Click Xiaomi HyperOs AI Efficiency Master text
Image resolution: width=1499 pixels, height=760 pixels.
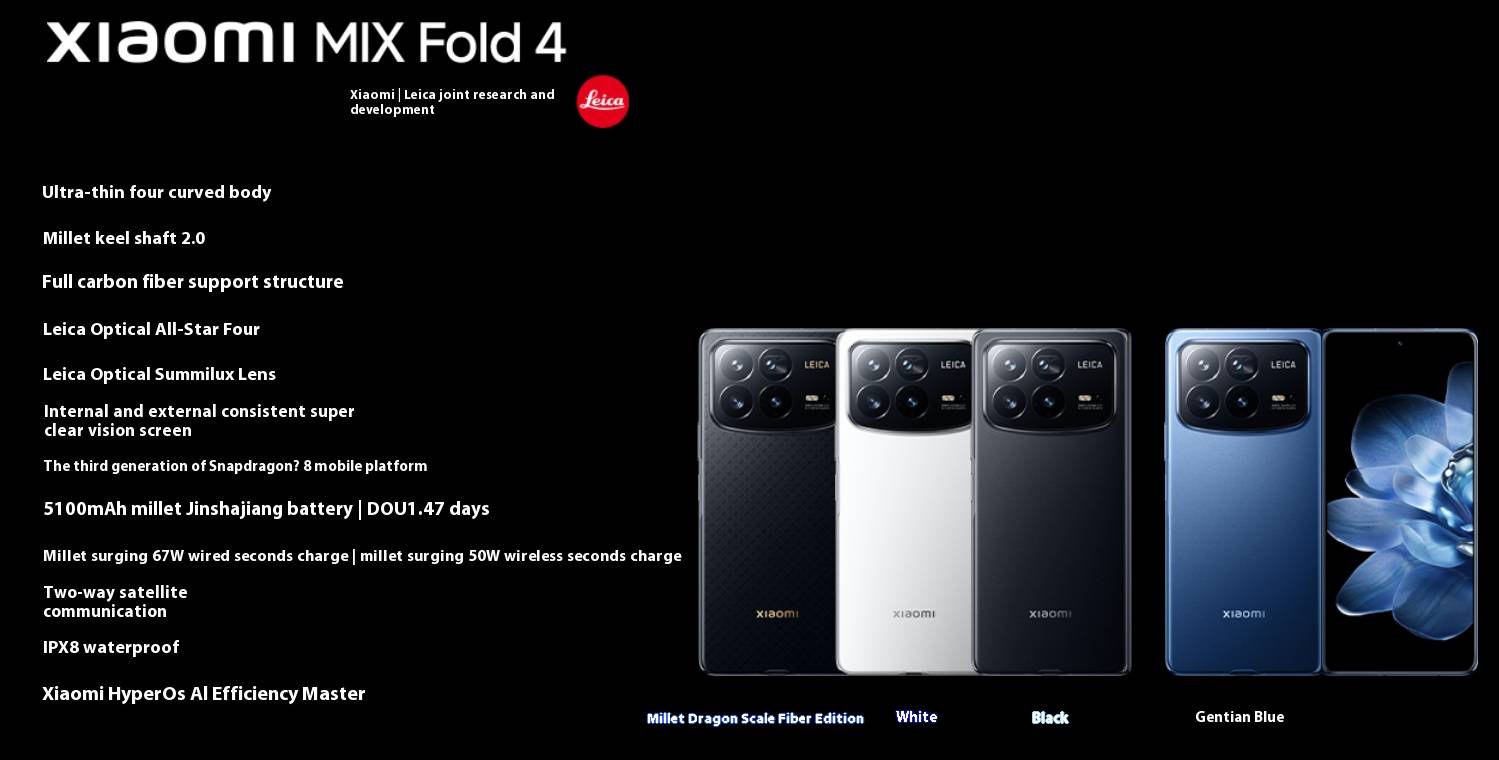(x=204, y=694)
